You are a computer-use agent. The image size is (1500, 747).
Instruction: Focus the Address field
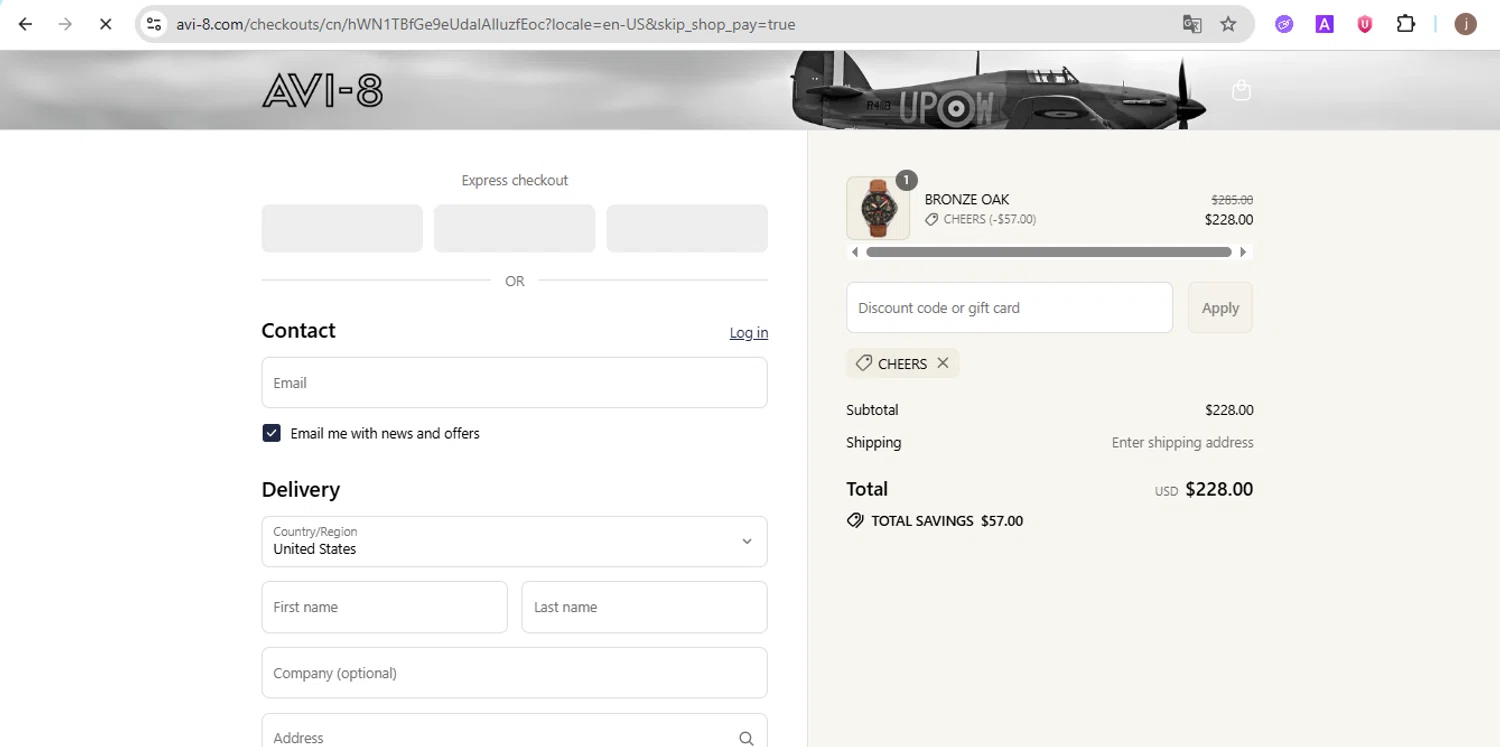point(514,731)
